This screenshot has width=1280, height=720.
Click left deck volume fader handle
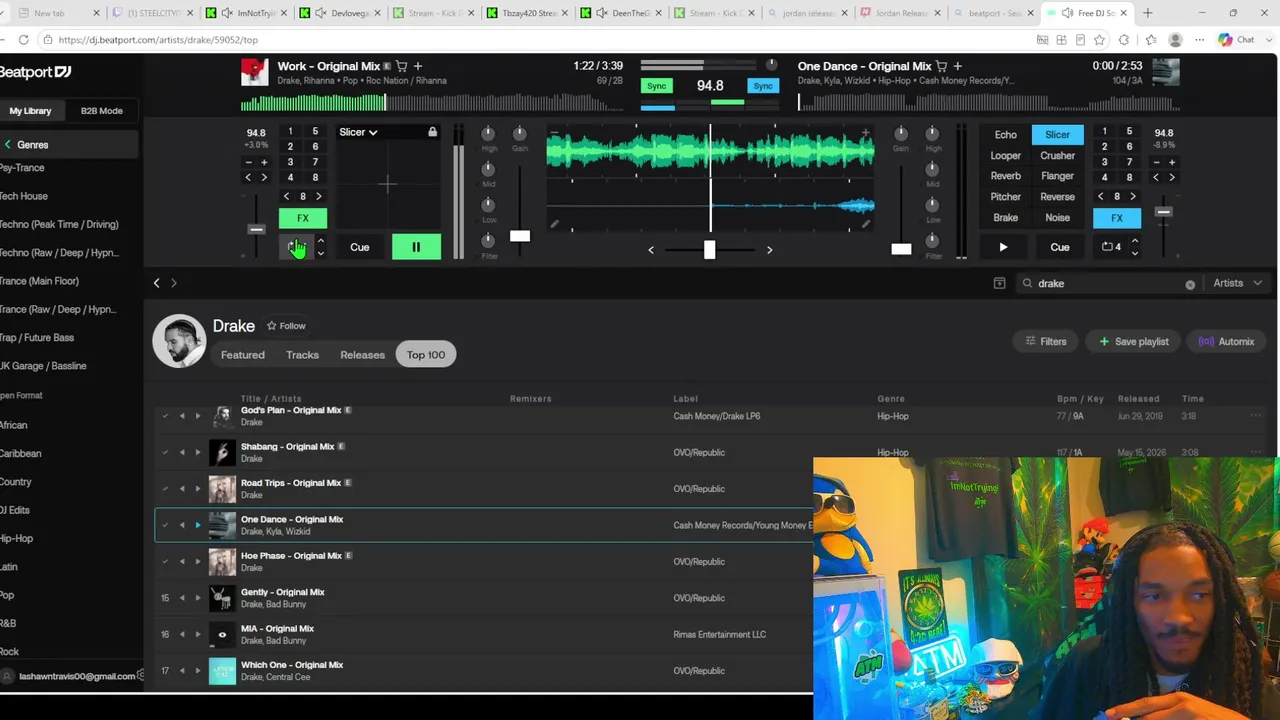click(520, 236)
